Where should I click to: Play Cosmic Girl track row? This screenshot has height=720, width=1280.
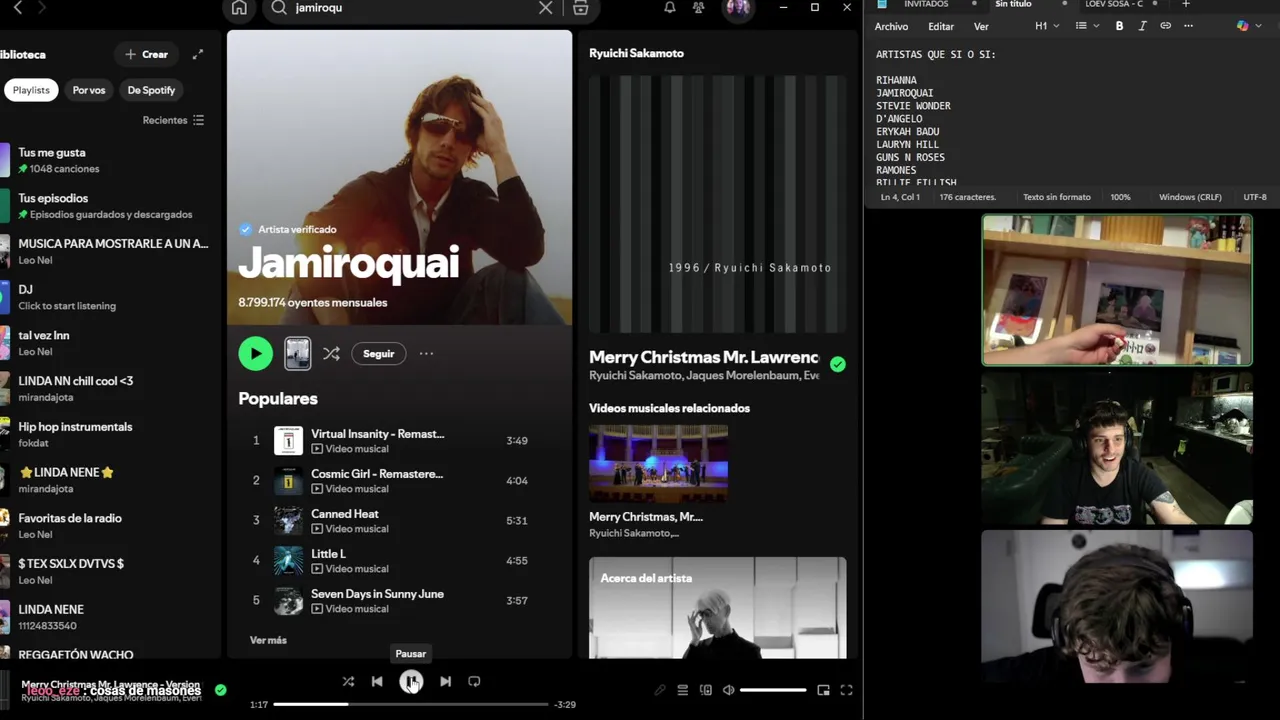[x=398, y=480]
